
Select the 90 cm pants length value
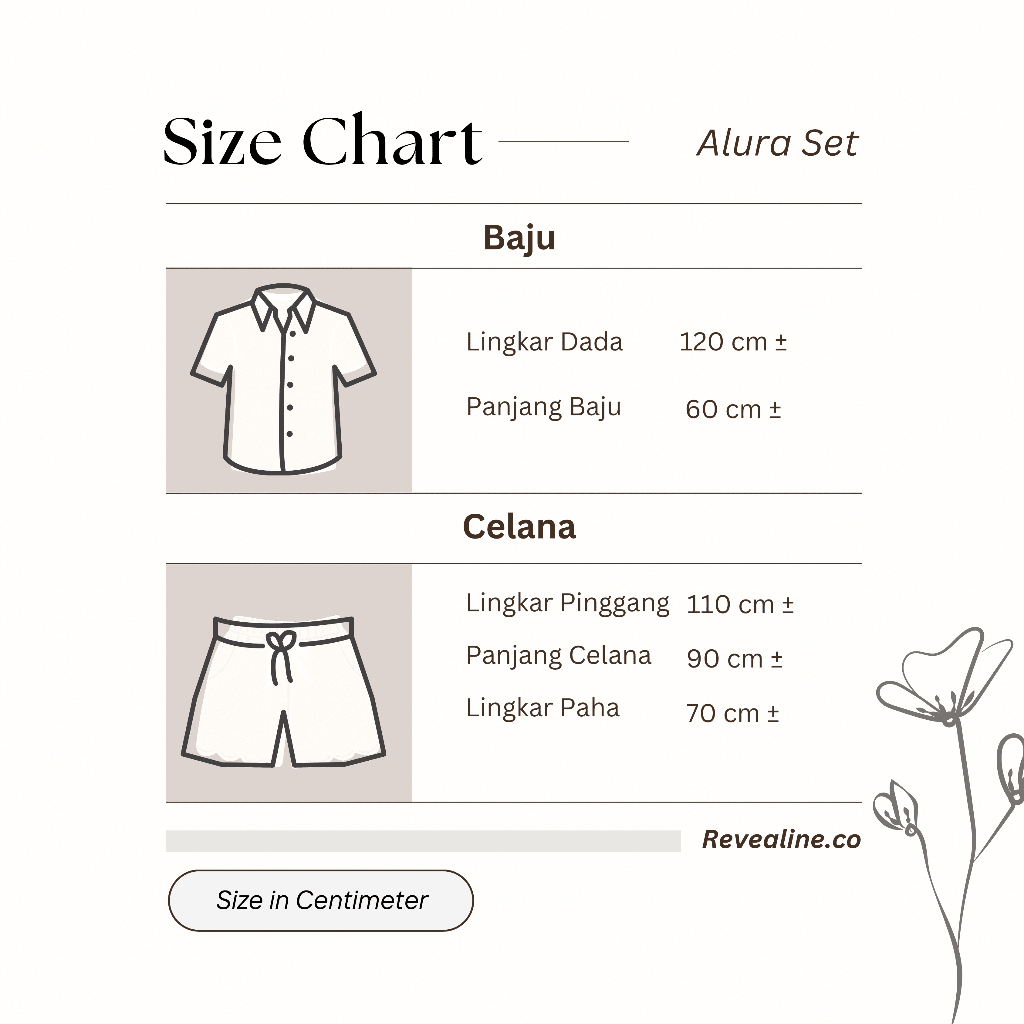pyautogui.click(x=734, y=659)
